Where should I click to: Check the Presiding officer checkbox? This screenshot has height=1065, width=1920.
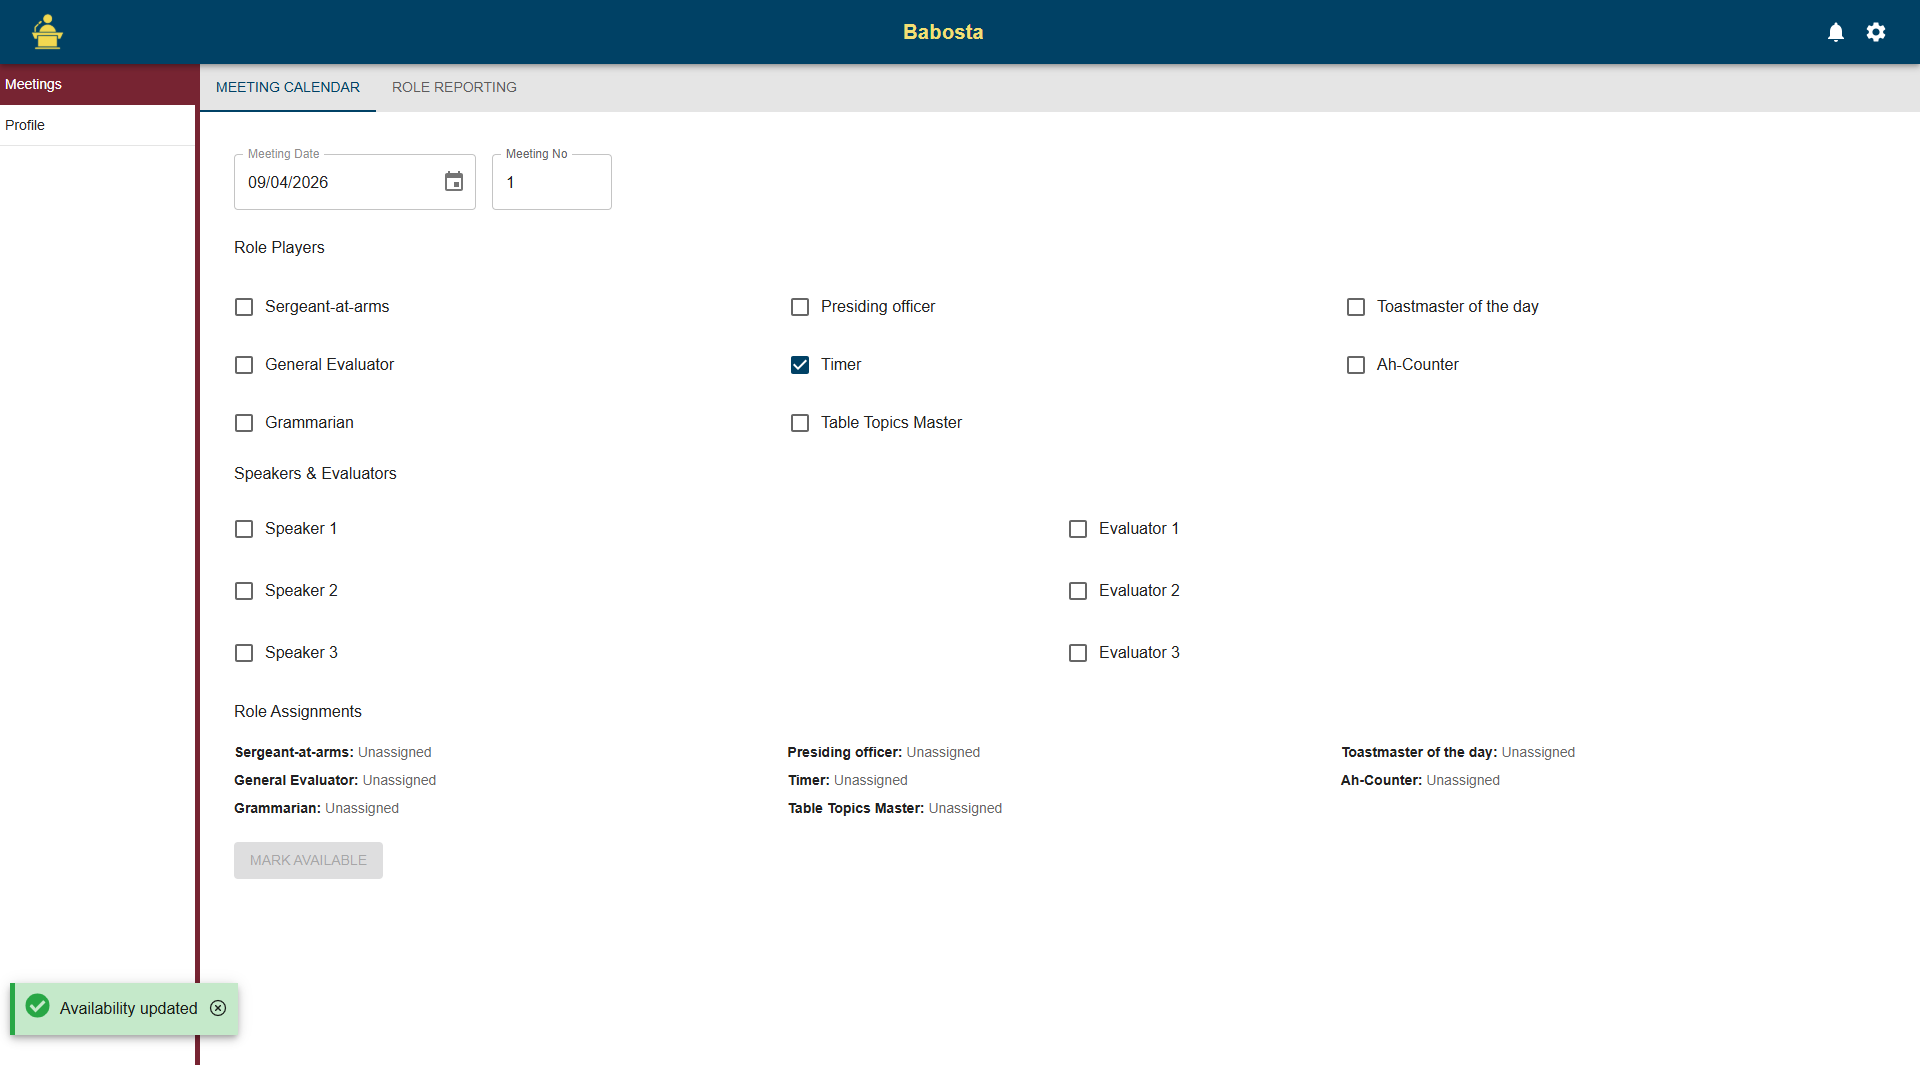tap(800, 307)
